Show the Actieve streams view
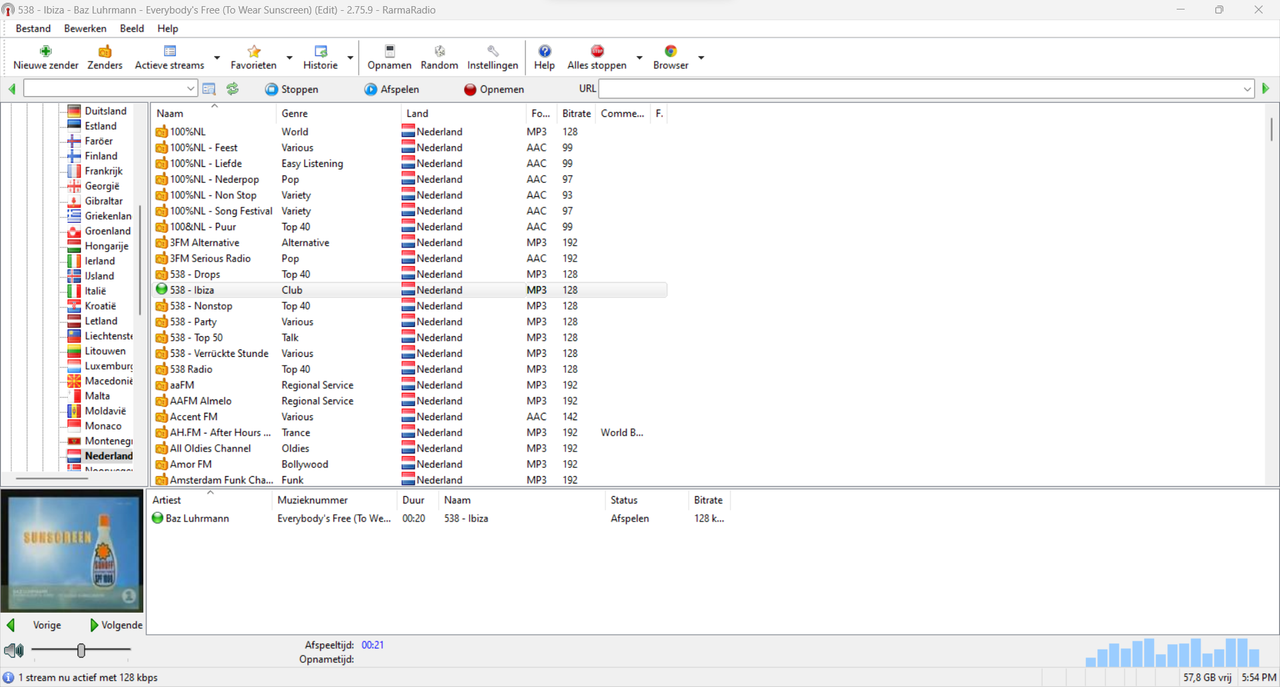 (170, 58)
